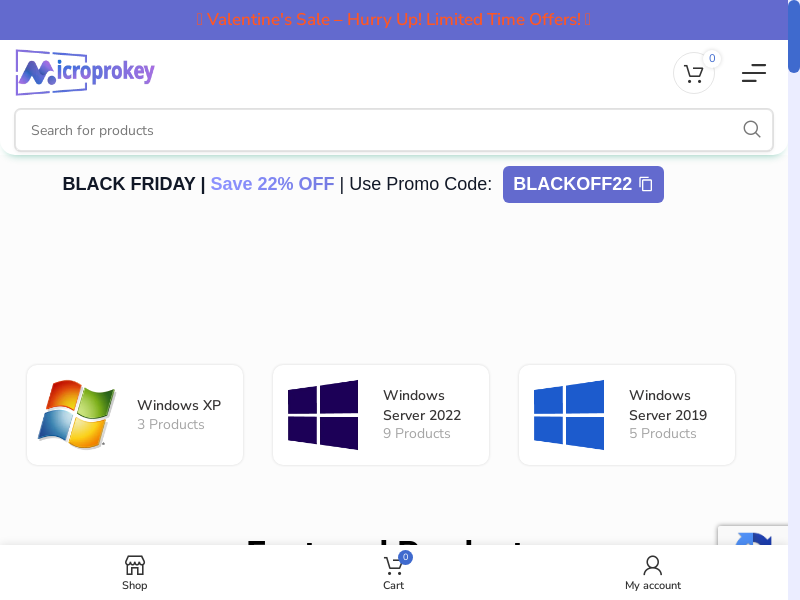Click the Microprokey logo

85,72
